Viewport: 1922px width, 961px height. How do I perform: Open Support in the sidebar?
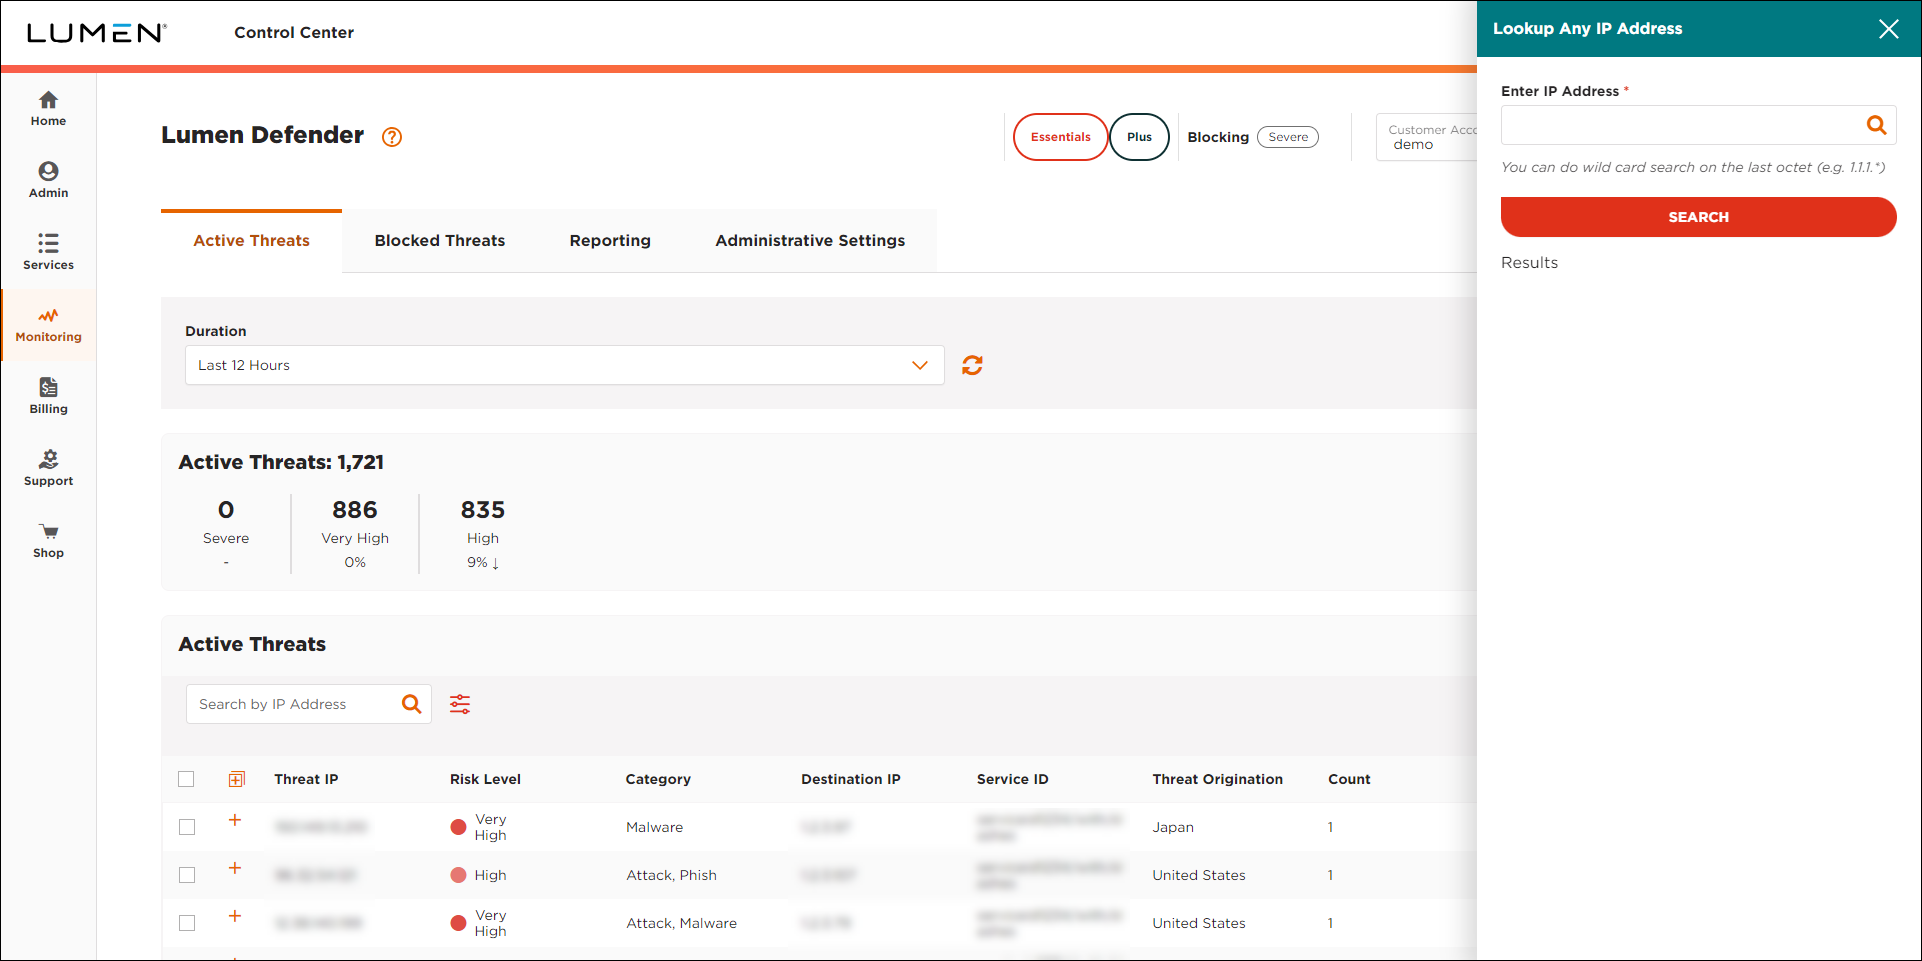point(48,469)
